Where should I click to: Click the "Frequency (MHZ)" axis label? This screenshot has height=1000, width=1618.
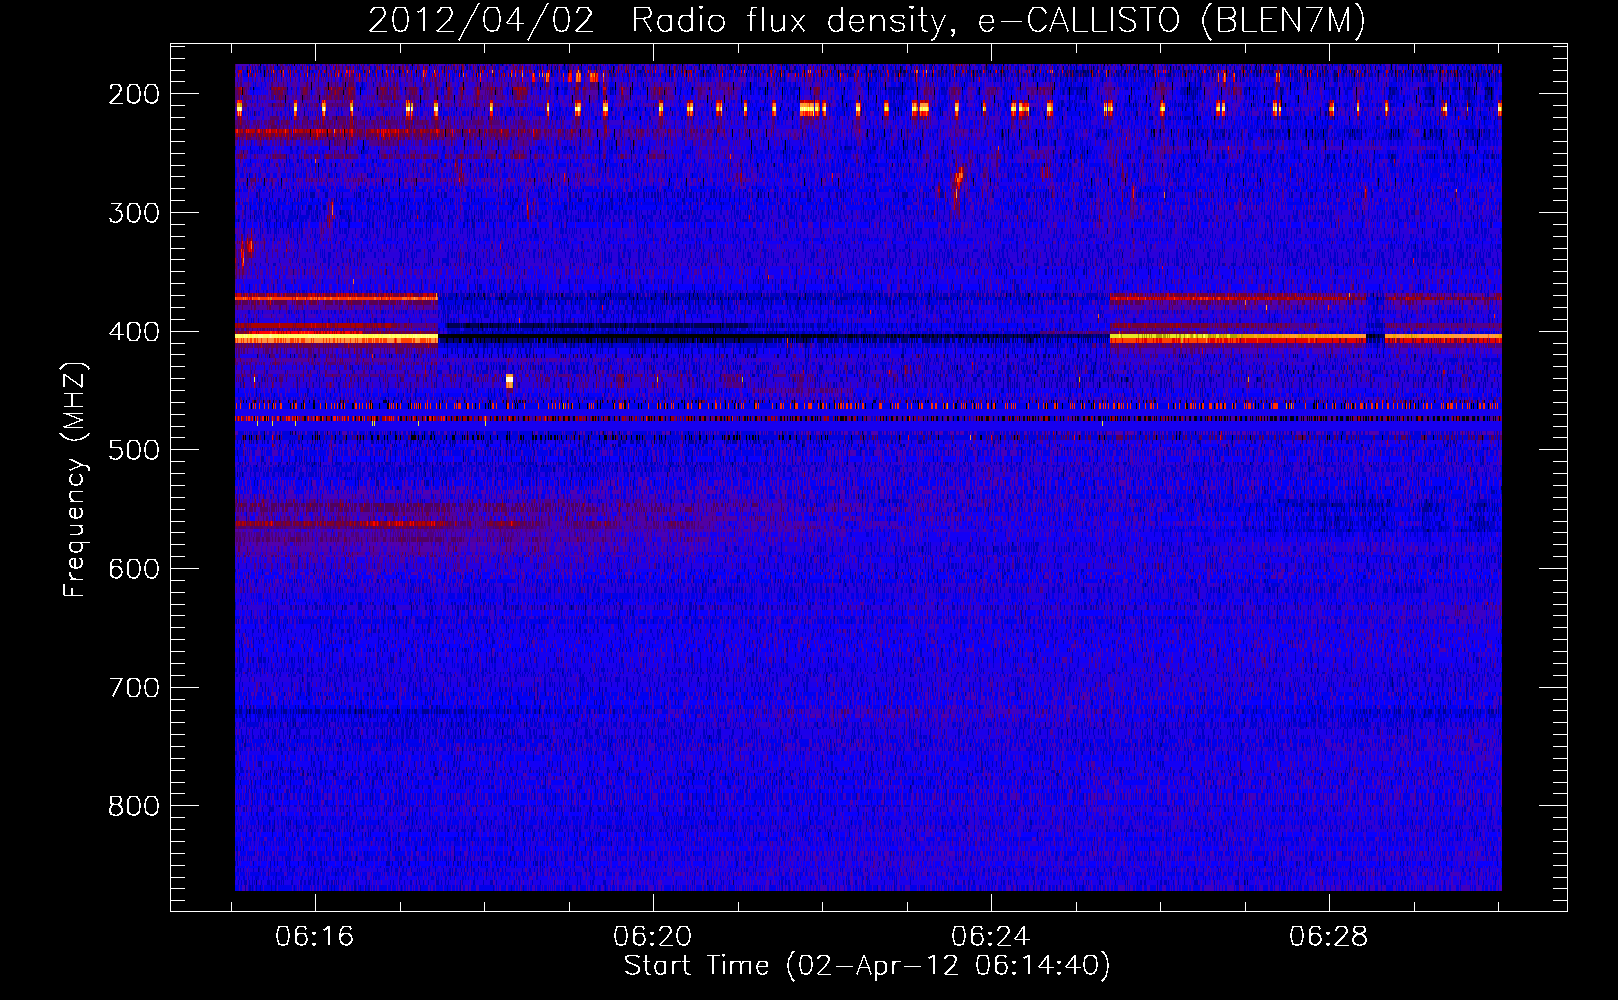point(75,479)
